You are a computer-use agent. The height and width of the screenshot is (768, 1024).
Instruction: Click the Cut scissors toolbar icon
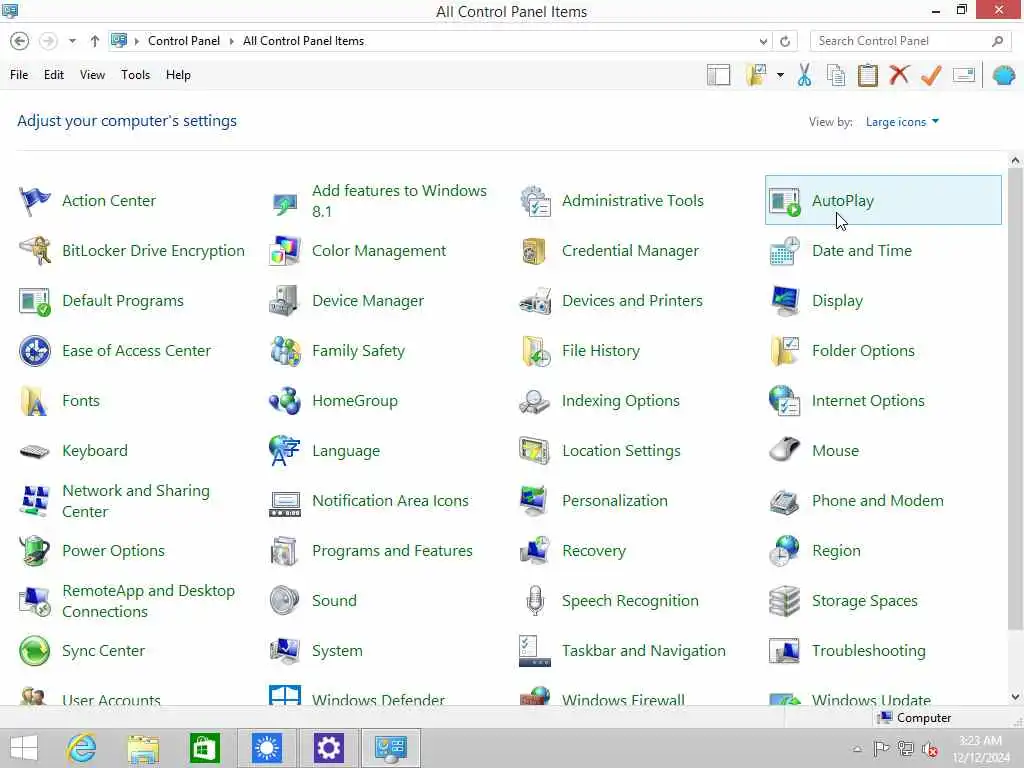pyautogui.click(x=805, y=75)
